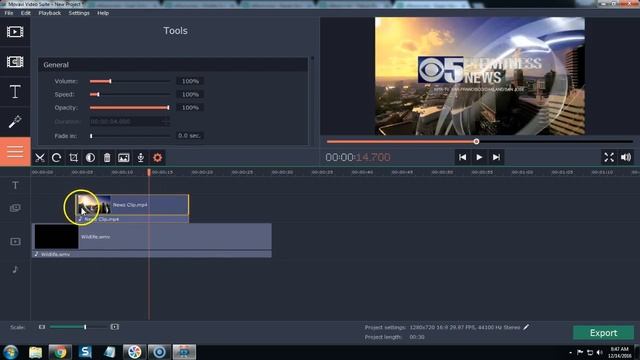Click the orange playhead on the ruler
Image resolution: width=640 pixels, height=360 pixels.
(149, 172)
